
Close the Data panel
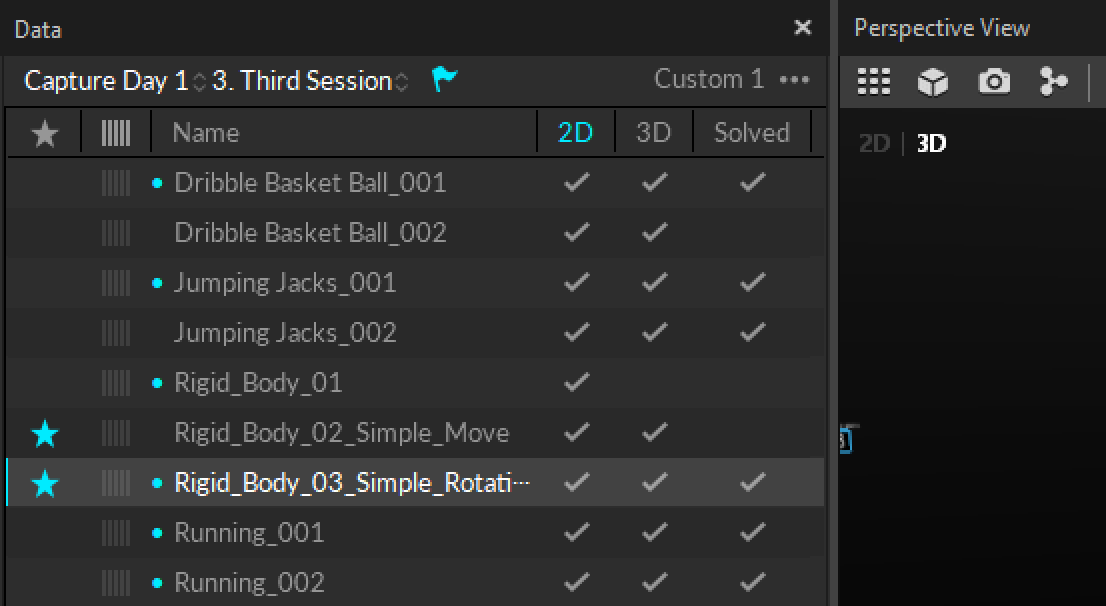click(802, 29)
